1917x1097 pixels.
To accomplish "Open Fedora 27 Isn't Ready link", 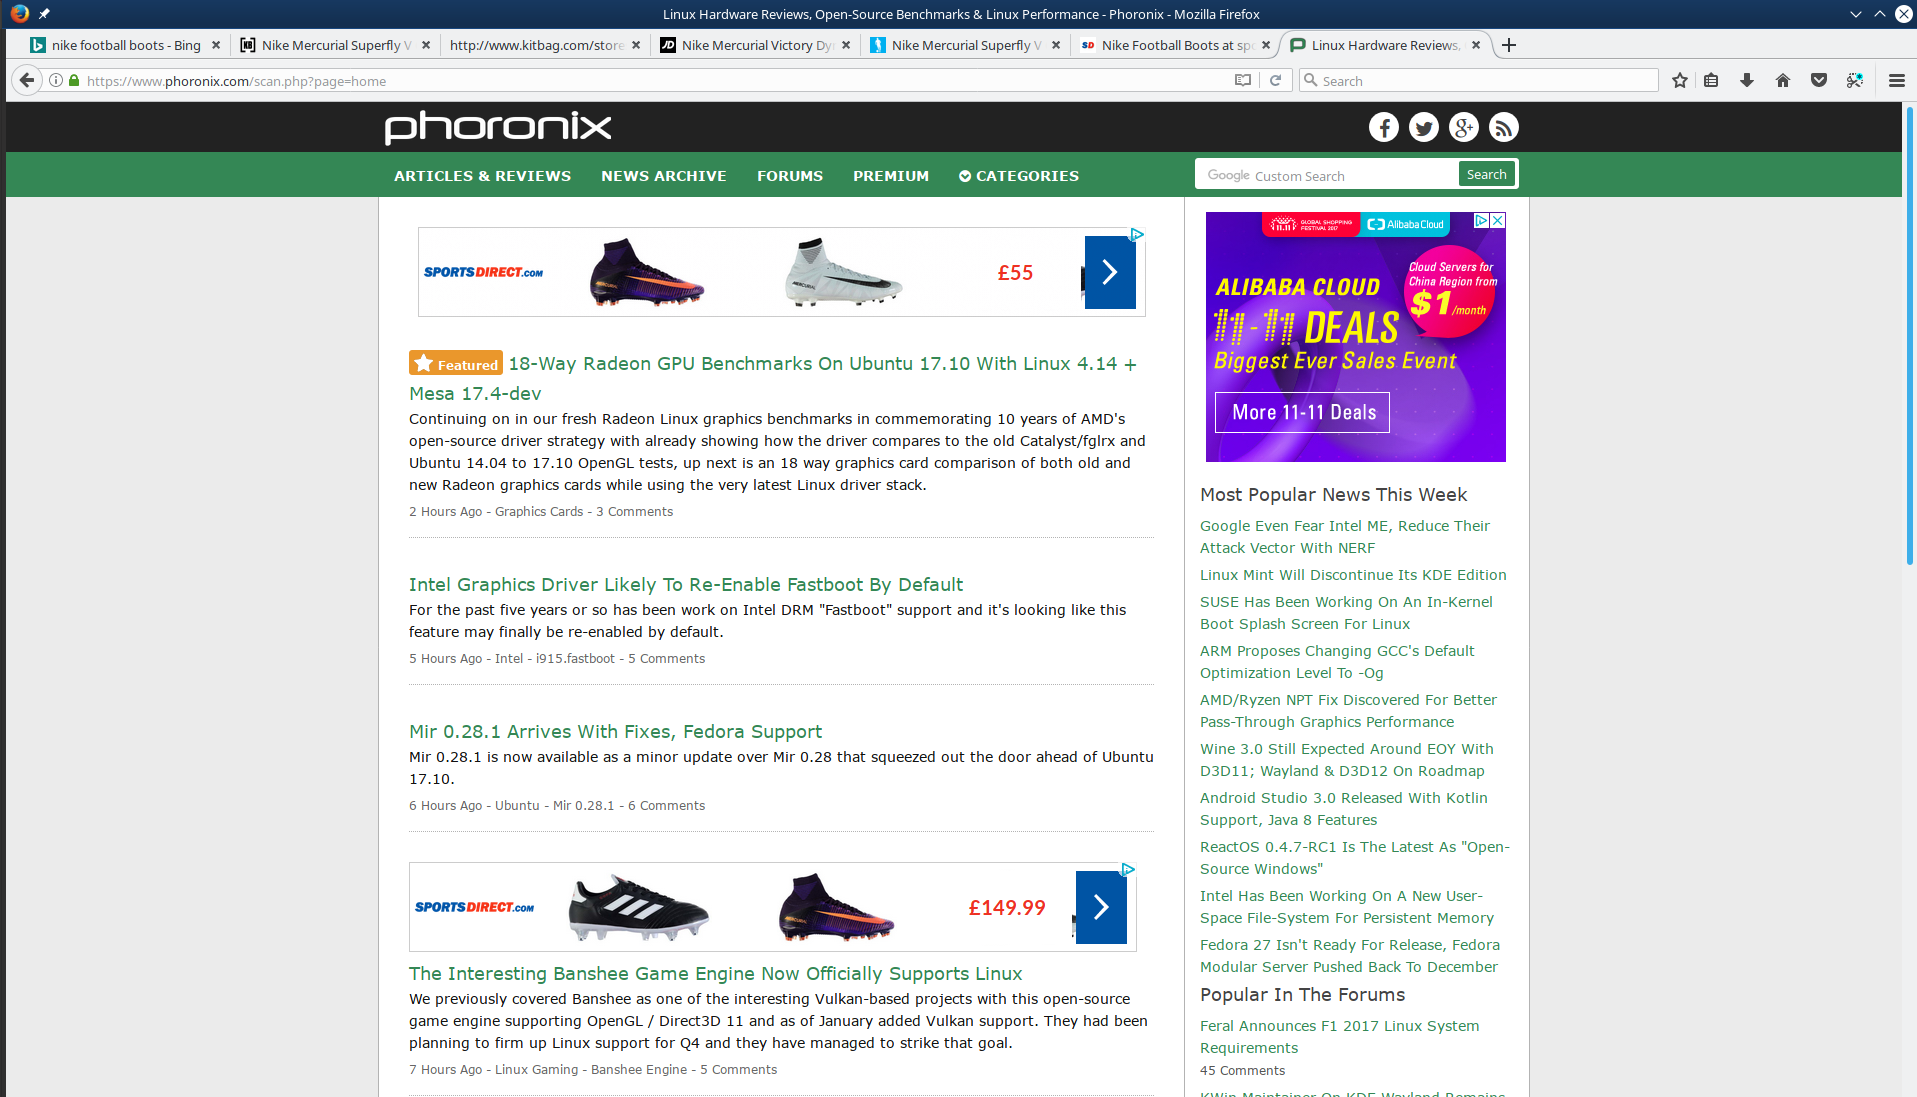I will (x=1350, y=956).
